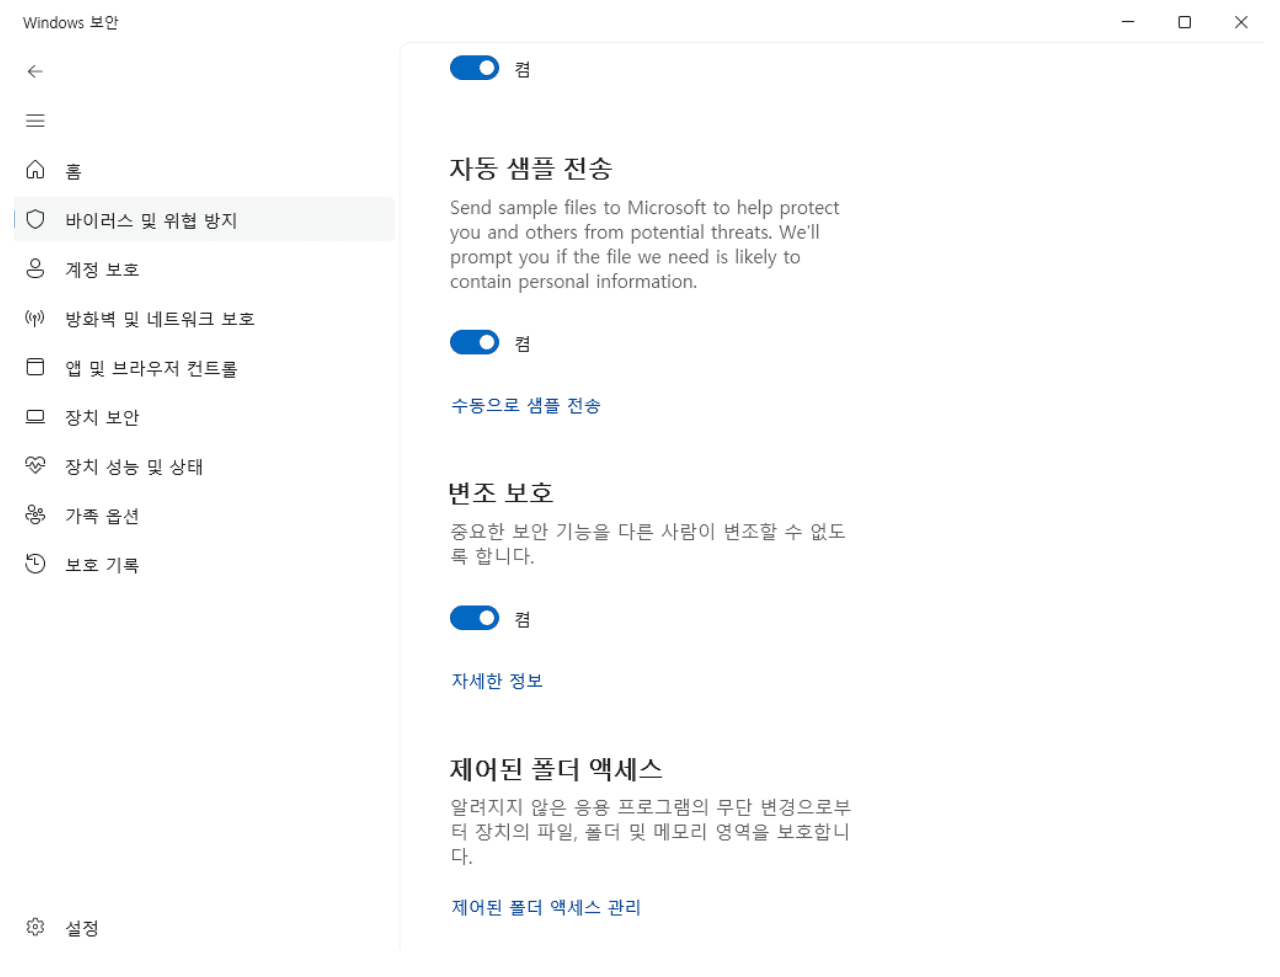Turn off the 변조 보호 toggle
The image size is (1280, 977).
coord(474,617)
